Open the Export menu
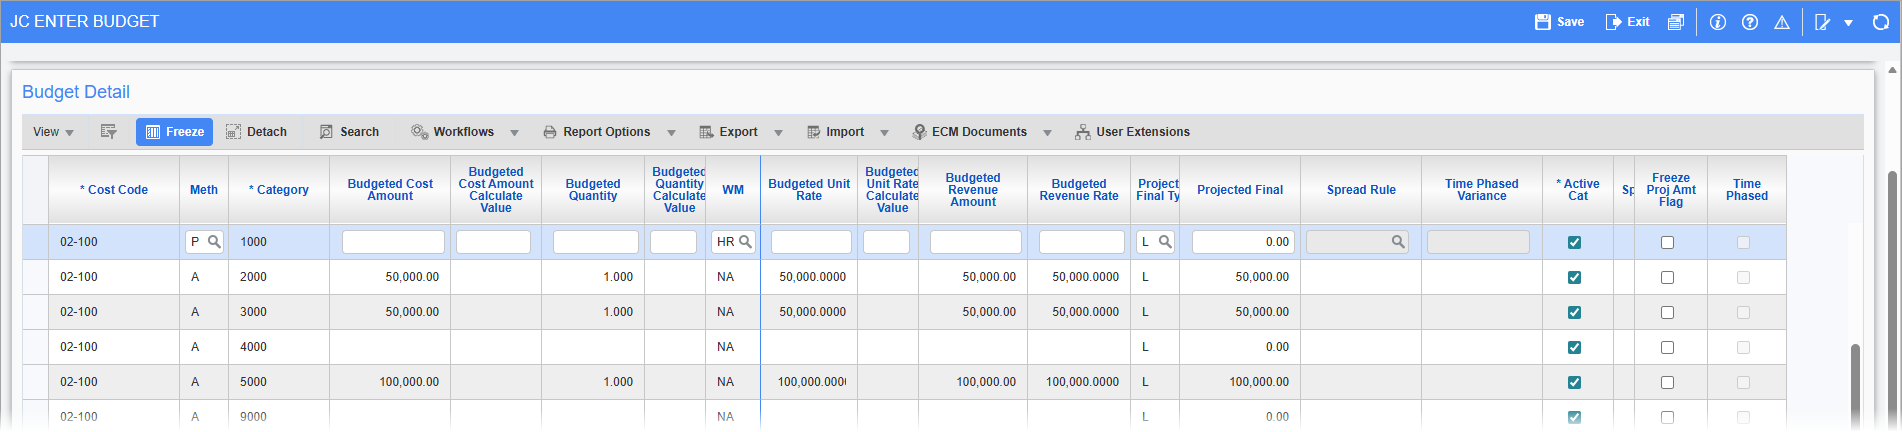1902x432 pixels. (728, 132)
